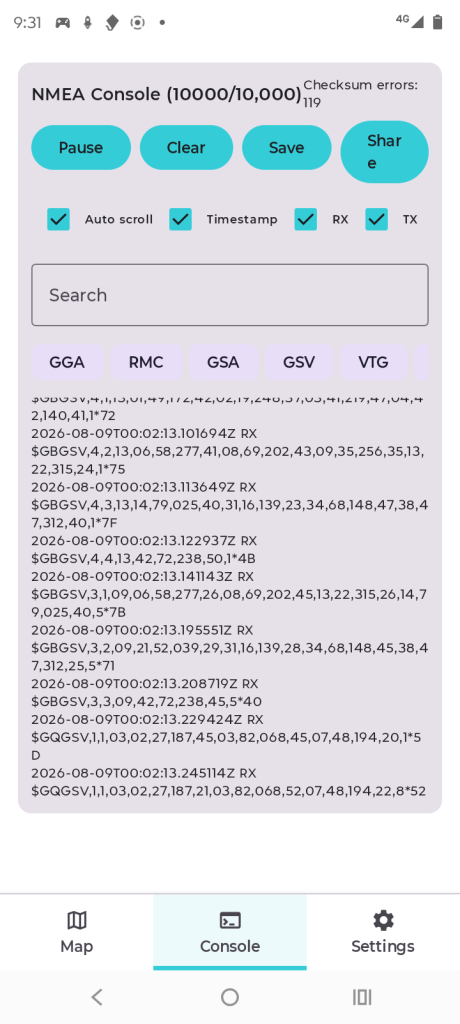
Task: Uncheck the TX checkbox
Action: tap(376, 219)
